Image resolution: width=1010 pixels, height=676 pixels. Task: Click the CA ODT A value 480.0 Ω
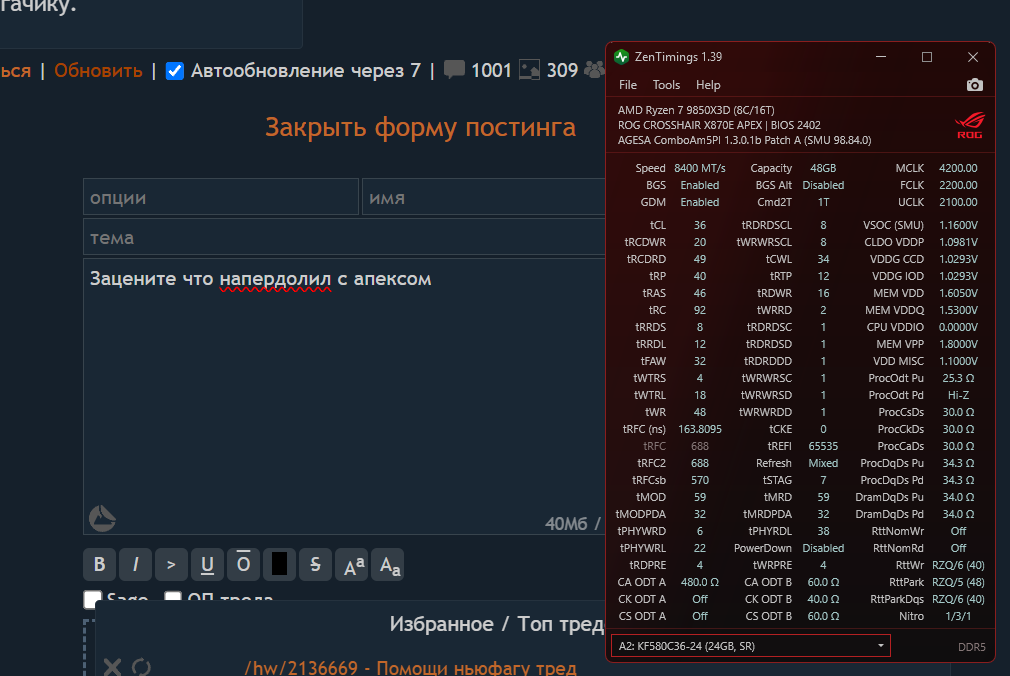point(700,582)
